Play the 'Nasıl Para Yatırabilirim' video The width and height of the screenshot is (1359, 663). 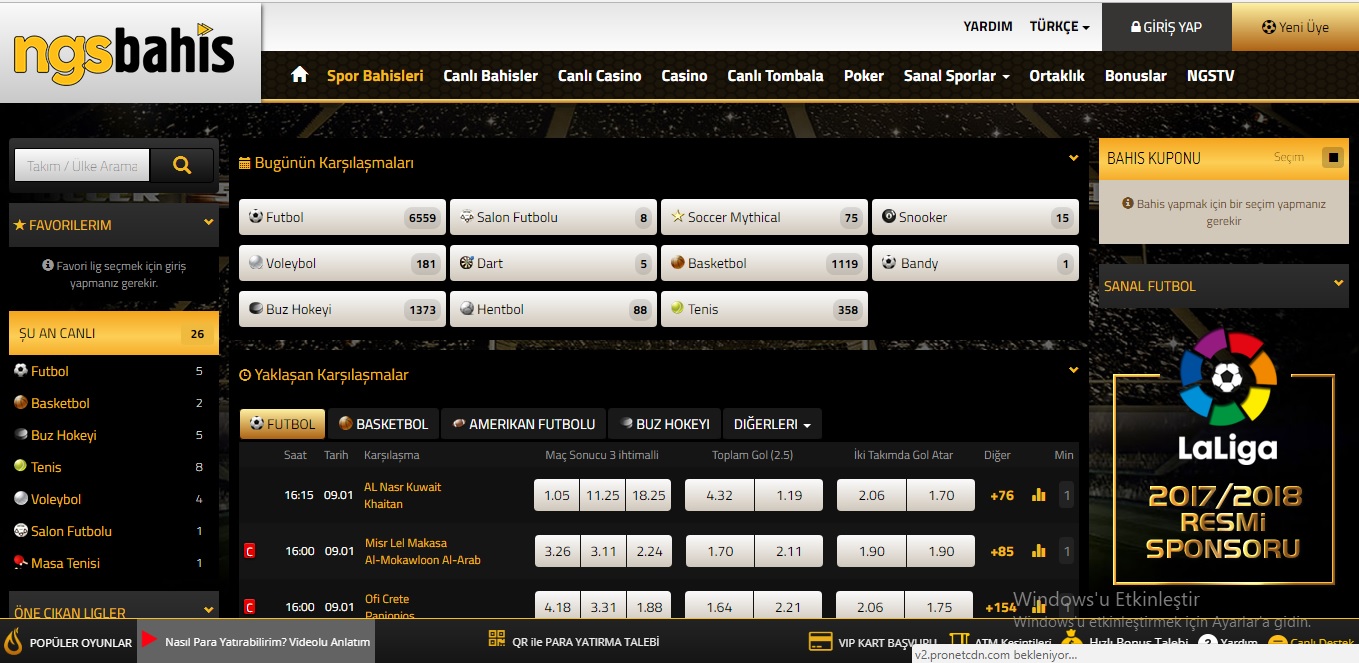[x=149, y=641]
